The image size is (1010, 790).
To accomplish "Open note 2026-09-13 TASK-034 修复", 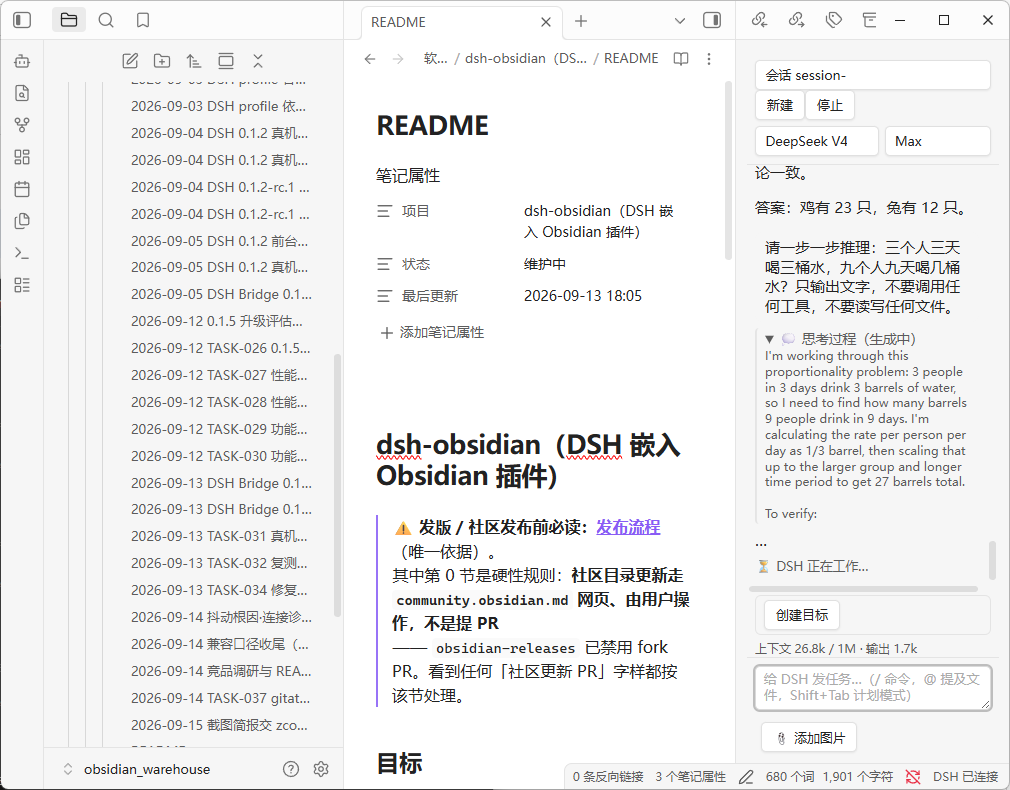I will tap(220, 590).
